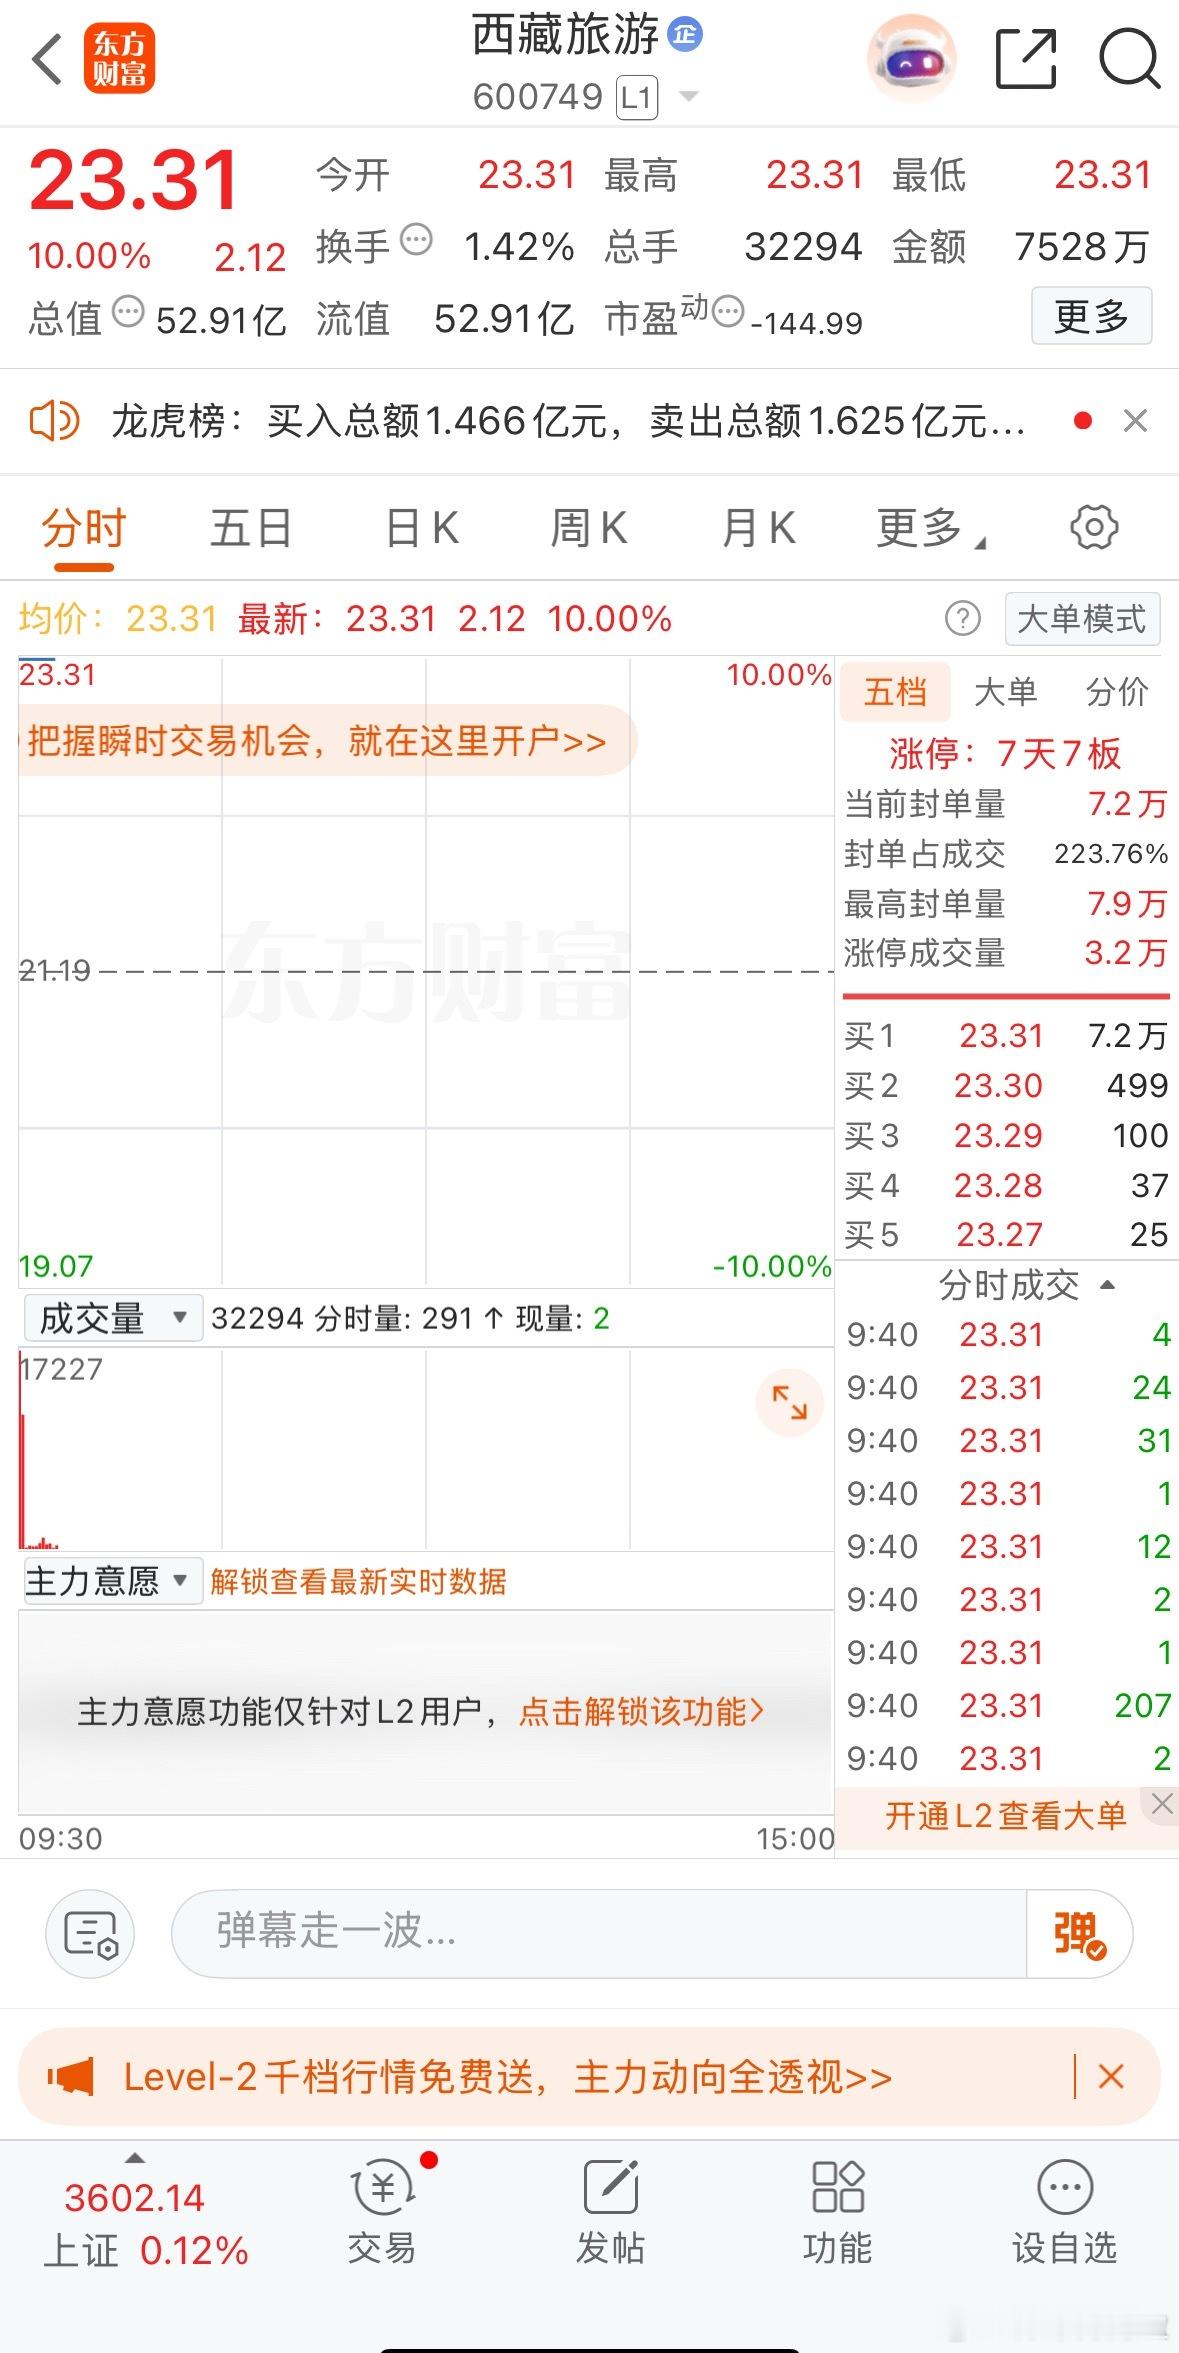Screen dimensions: 1179x2353
Task: Send danmaku with the 弹 button
Action: [1079, 1933]
